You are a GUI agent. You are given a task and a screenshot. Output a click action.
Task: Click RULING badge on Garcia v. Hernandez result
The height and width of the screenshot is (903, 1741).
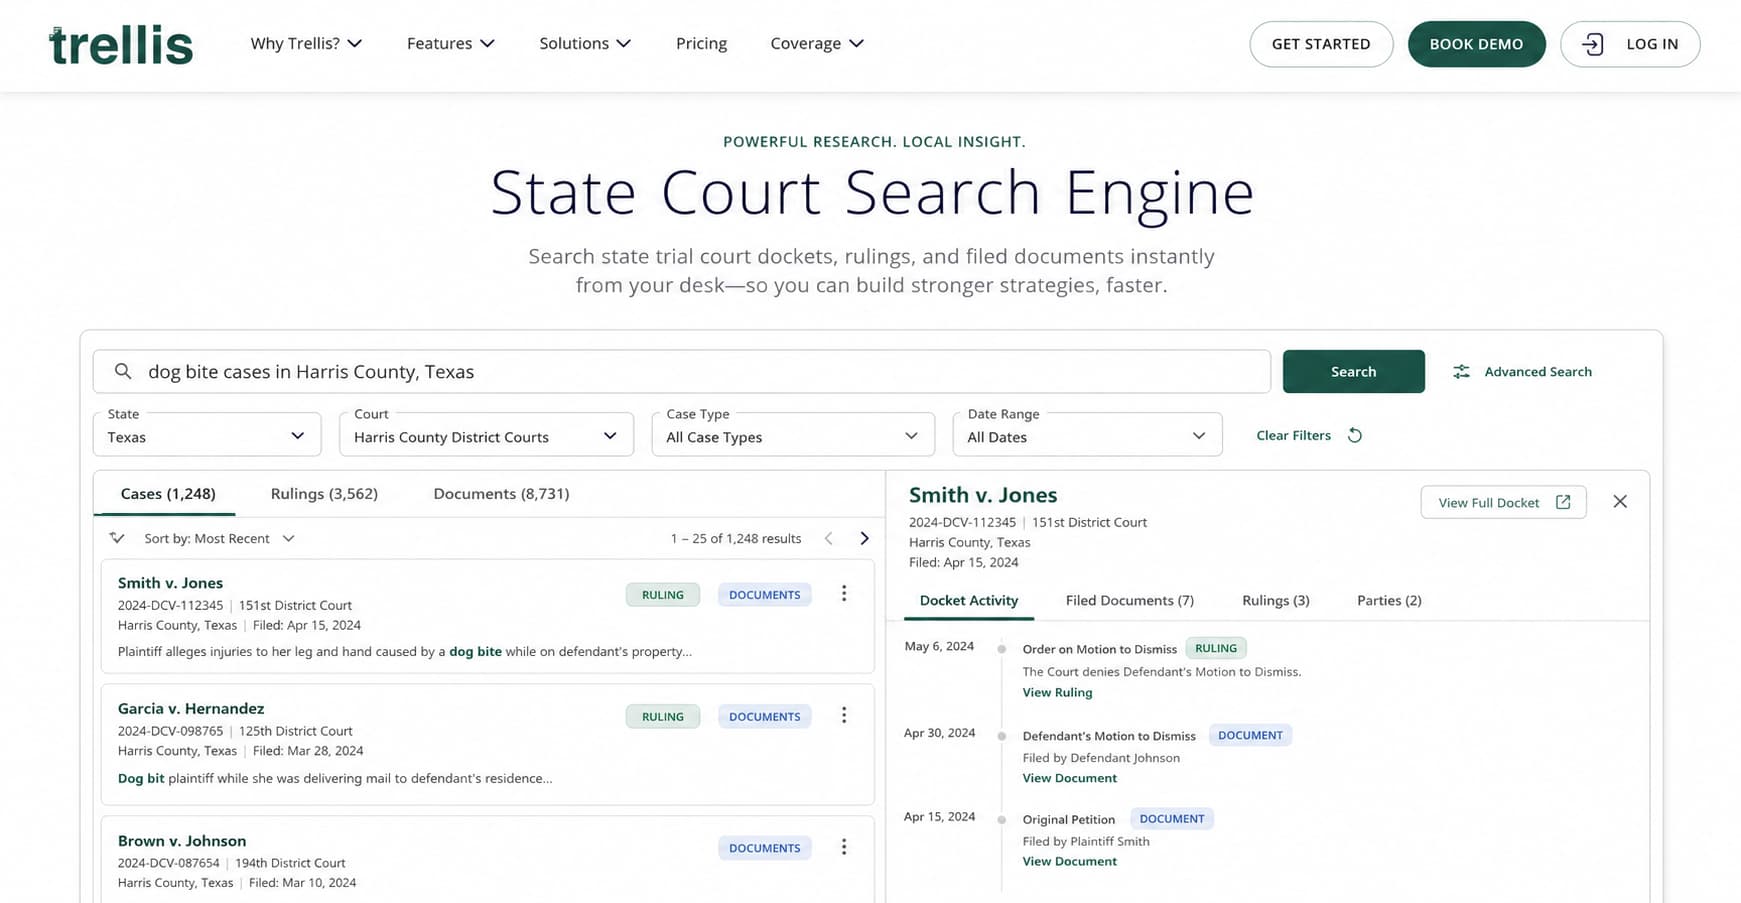pyautogui.click(x=663, y=716)
